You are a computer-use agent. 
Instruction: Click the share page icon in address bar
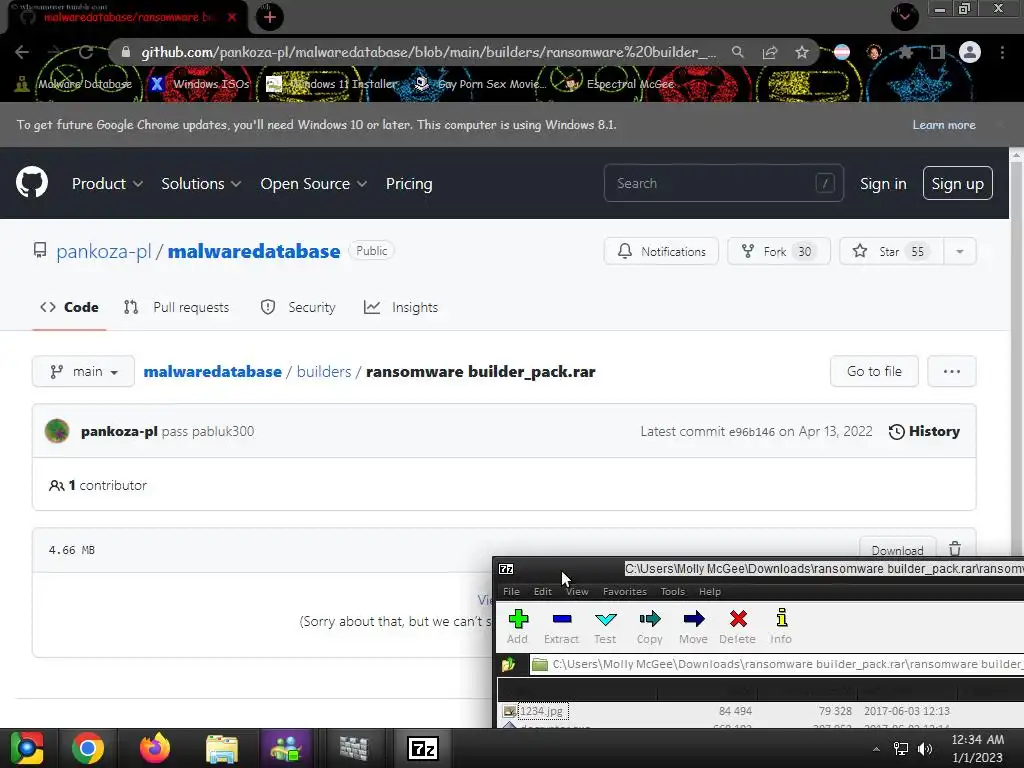tap(770, 52)
